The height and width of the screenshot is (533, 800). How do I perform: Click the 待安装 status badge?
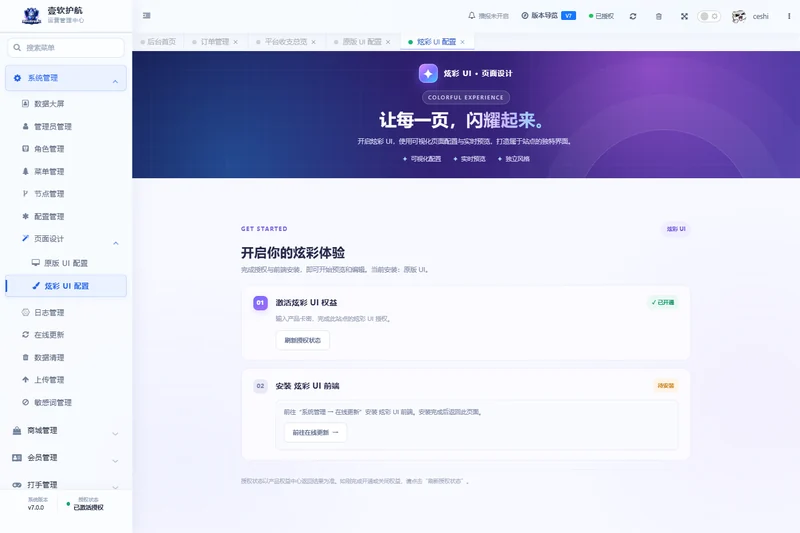pos(666,386)
